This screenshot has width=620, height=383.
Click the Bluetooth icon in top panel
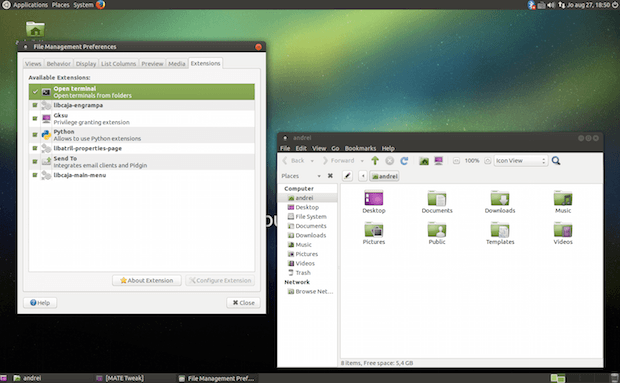(531, 5)
